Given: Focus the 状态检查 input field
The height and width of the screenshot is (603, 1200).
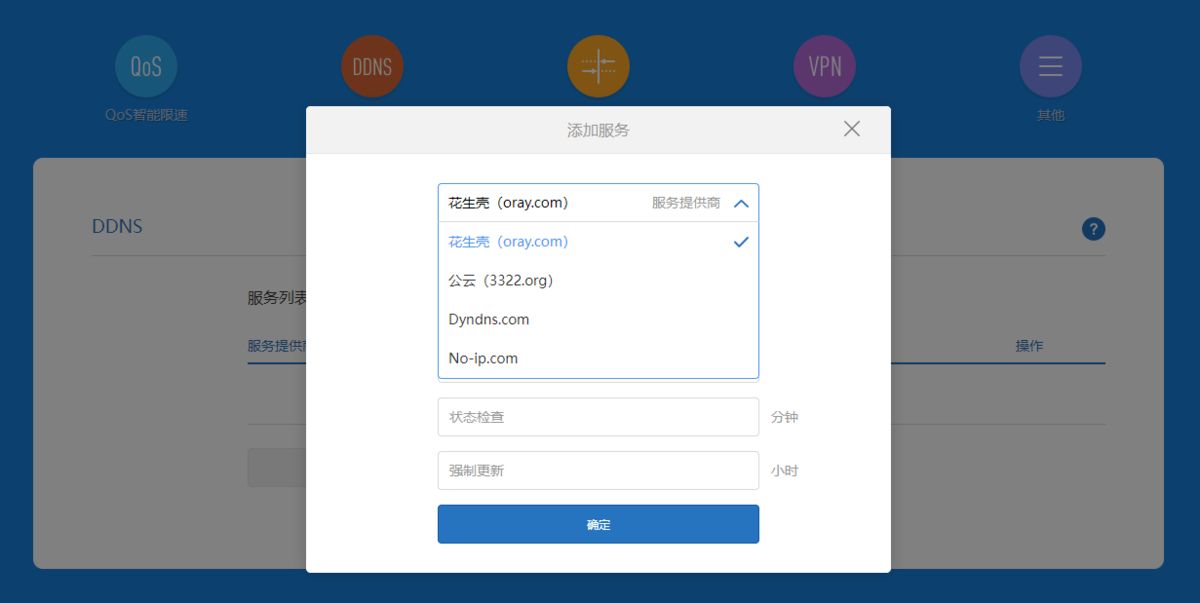Looking at the screenshot, I should click(x=598, y=417).
